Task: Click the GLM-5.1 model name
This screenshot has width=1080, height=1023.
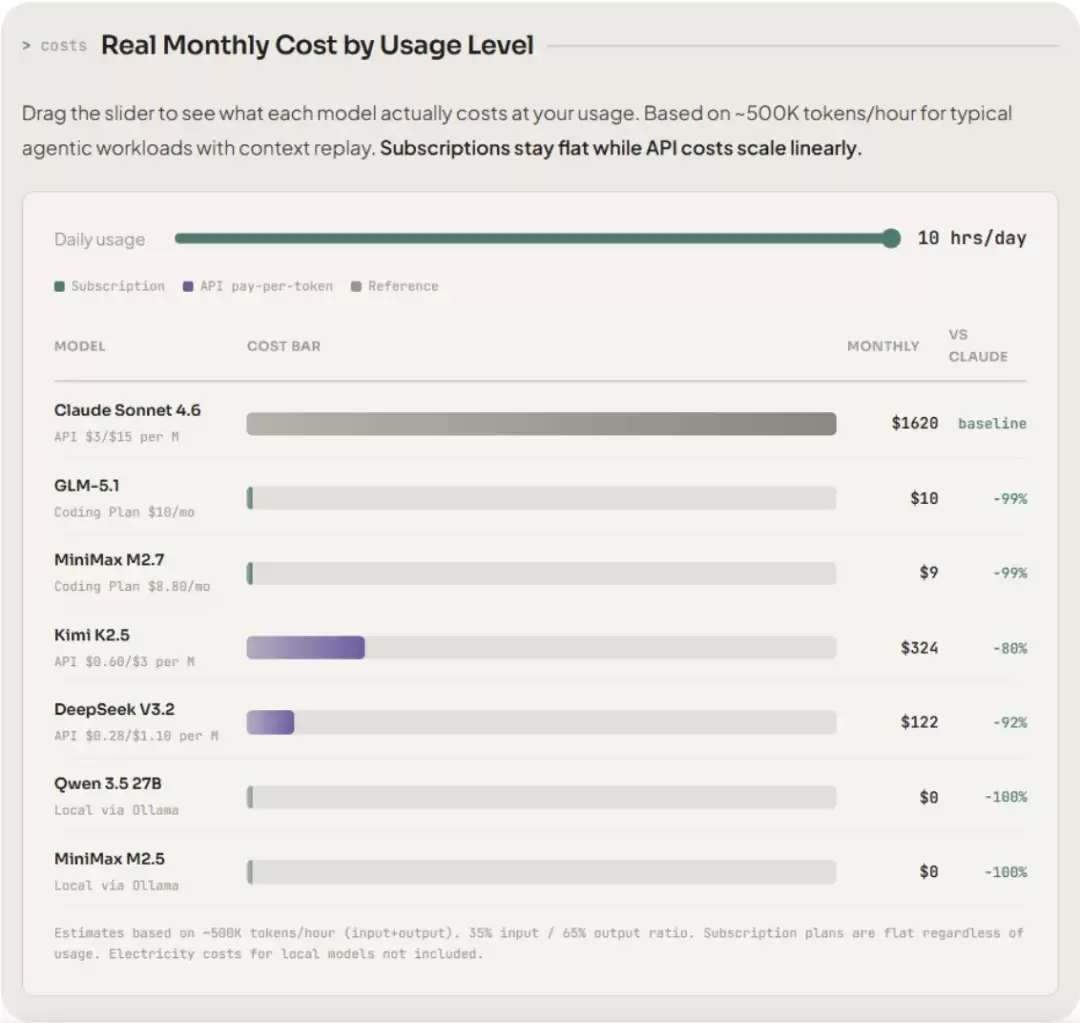Action: pyautogui.click(x=87, y=486)
